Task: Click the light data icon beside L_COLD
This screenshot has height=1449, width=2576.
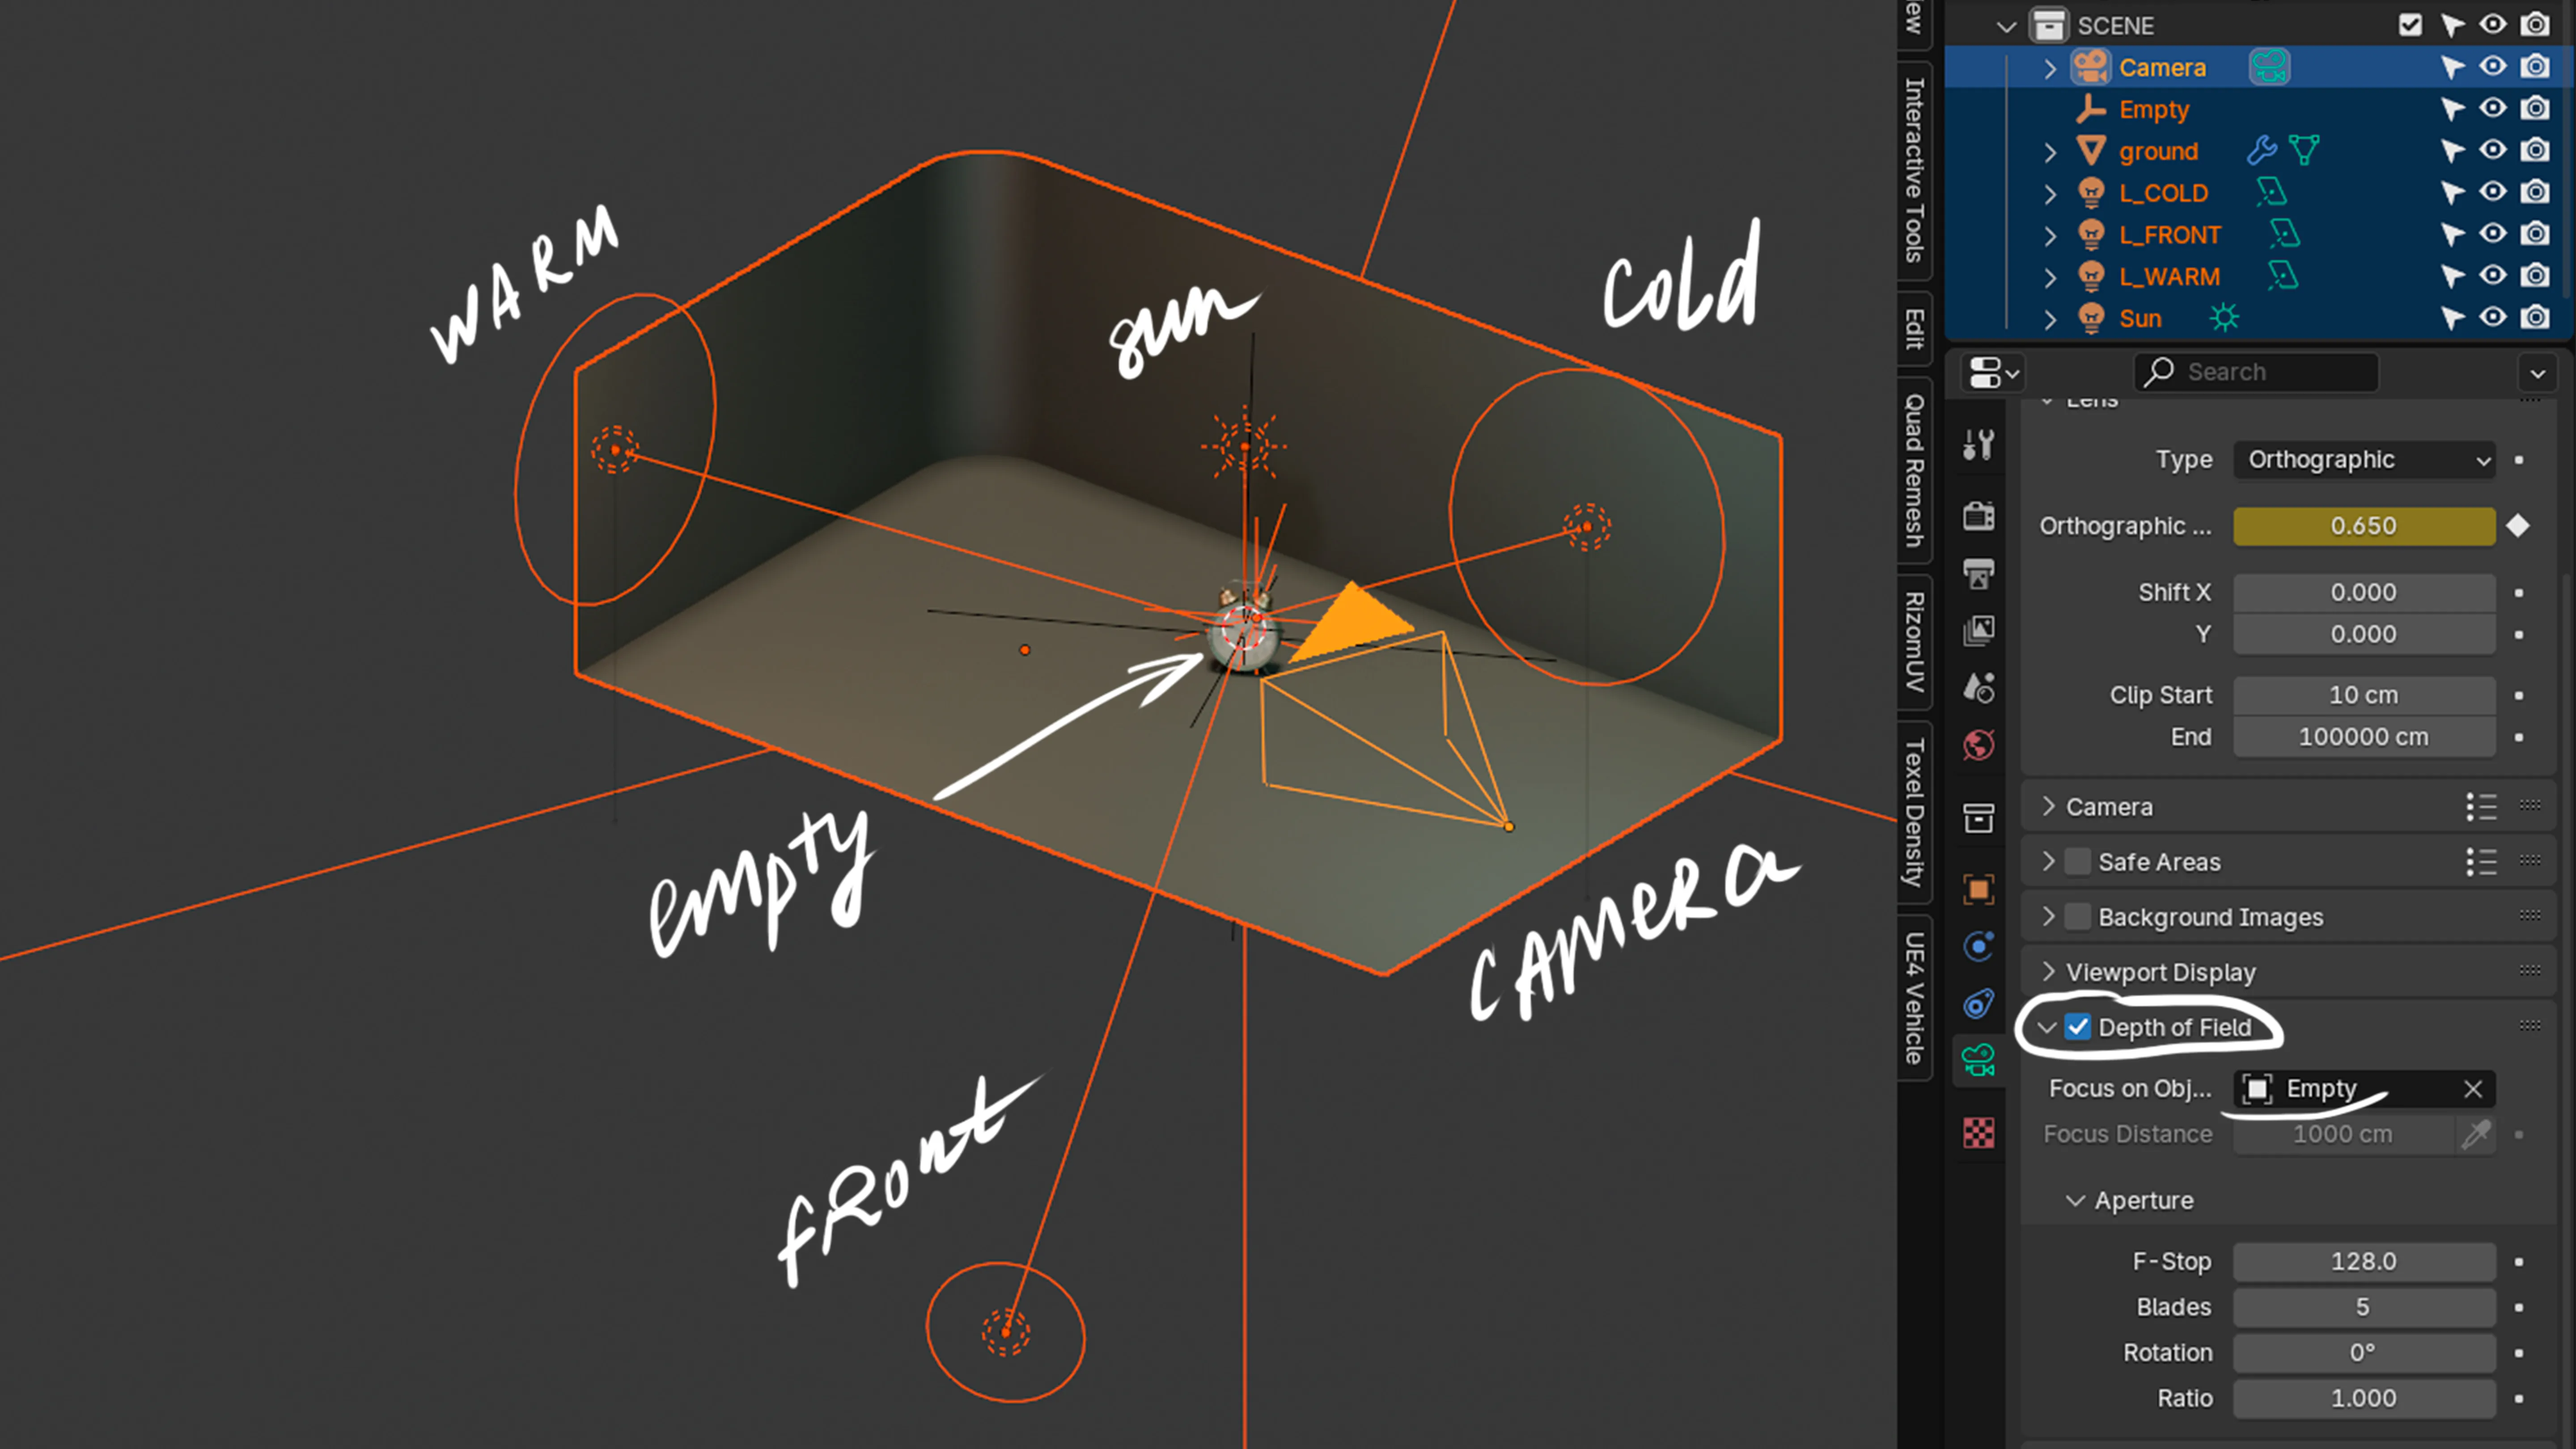Action: pyautogui.click(x=2271, y=192)
